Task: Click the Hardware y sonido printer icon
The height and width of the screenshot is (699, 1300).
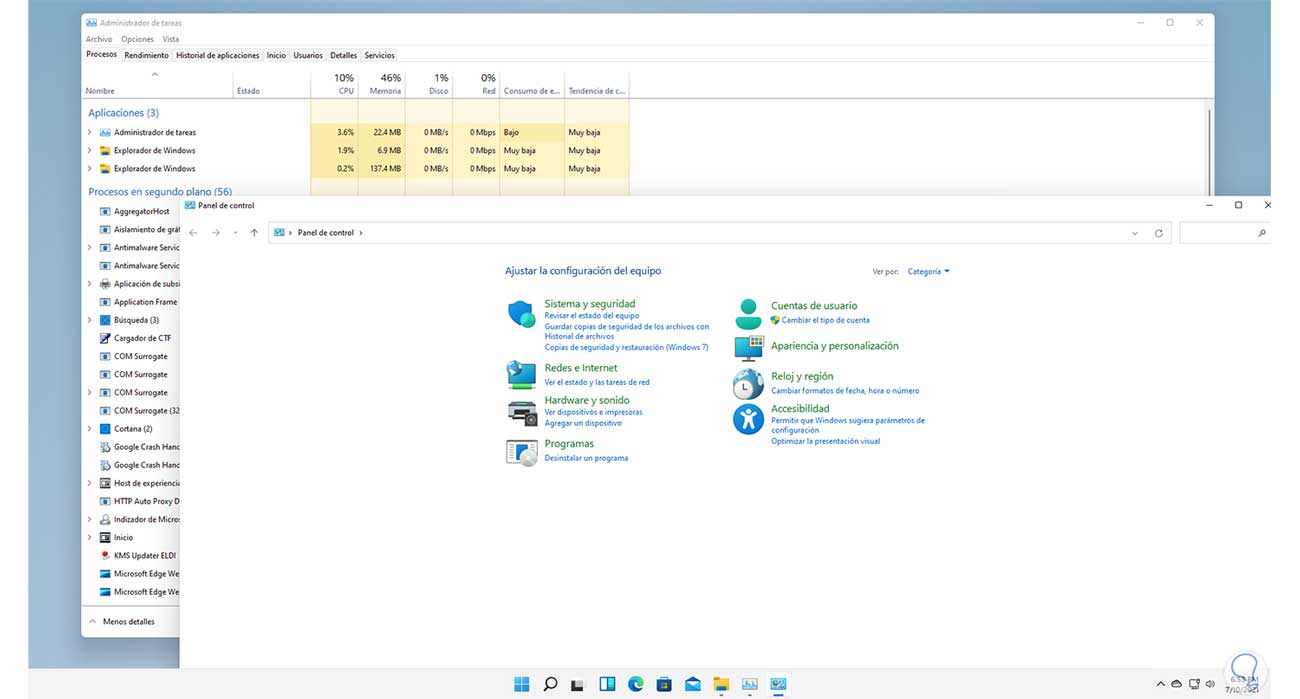Action: [521, 410]
